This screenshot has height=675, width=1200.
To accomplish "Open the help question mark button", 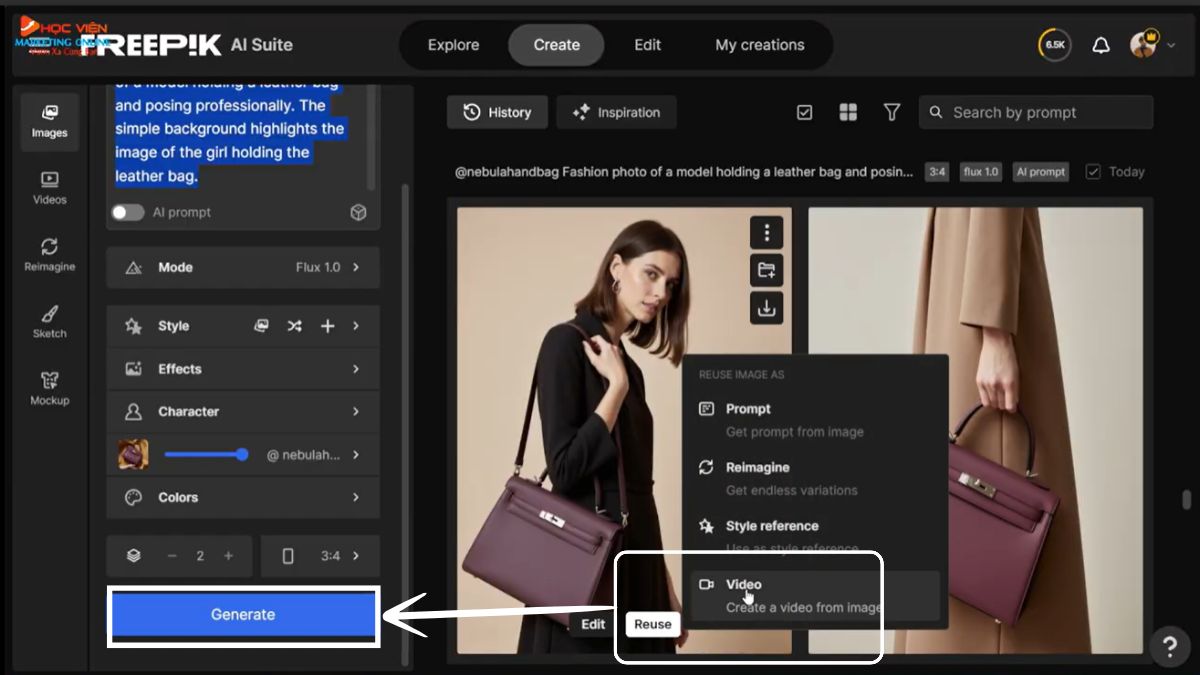I will click(x=1170, y=646).
